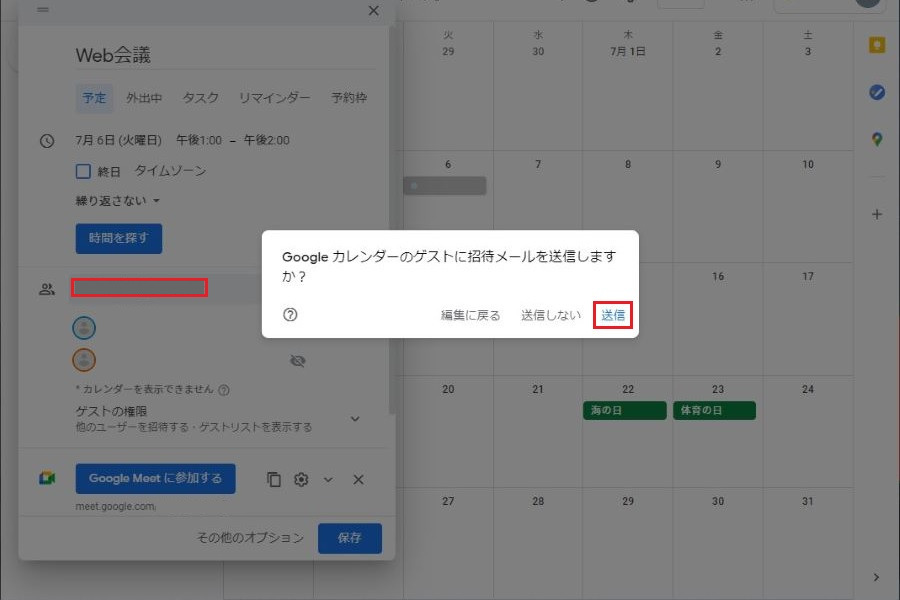Click the help icon in the invitation dialog
Image resolution: width=900 pixels, height=600 pixels.
pyautogui.click(x=290, y=315)
